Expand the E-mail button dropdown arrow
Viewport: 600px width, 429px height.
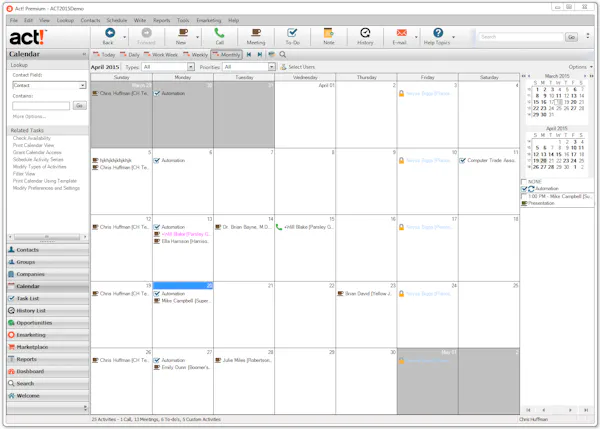point(416,37)
